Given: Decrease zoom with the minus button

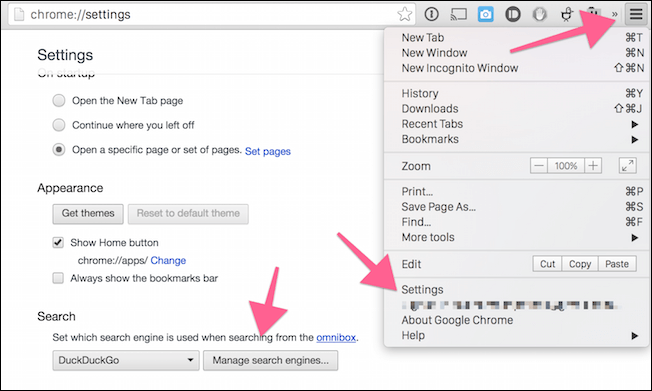Looking at the screenshot, I should pyautogui.click(x=539, y=166).
